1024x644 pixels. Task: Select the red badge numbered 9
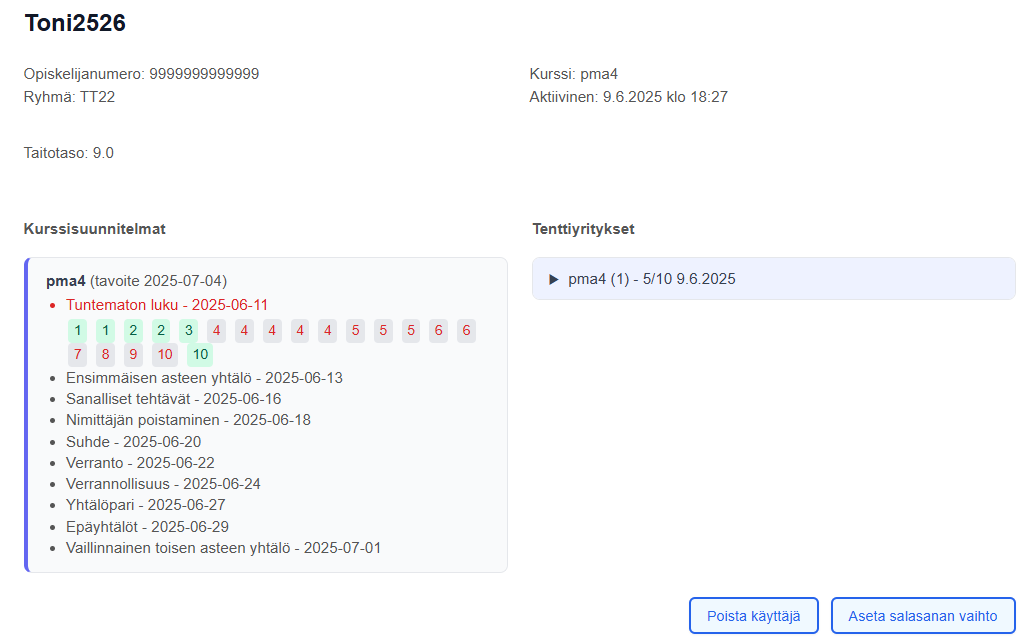pos(133,355)
